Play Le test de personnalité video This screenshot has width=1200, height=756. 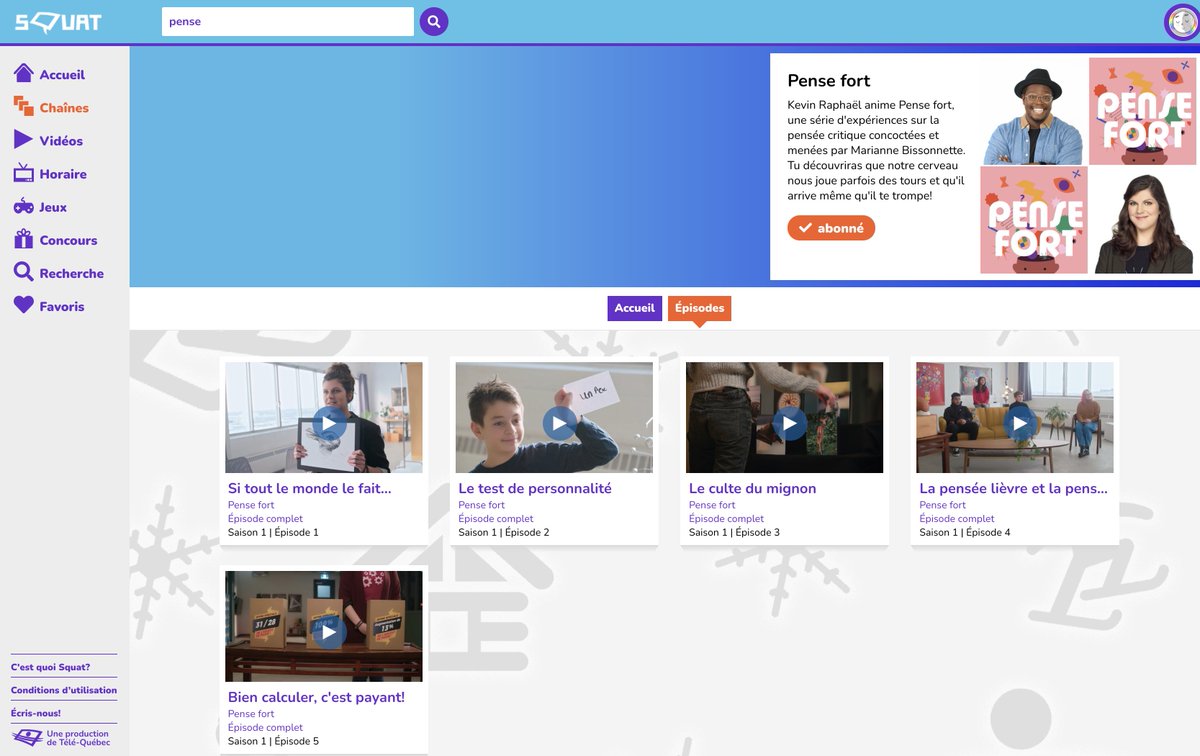[x=560, y=423]
